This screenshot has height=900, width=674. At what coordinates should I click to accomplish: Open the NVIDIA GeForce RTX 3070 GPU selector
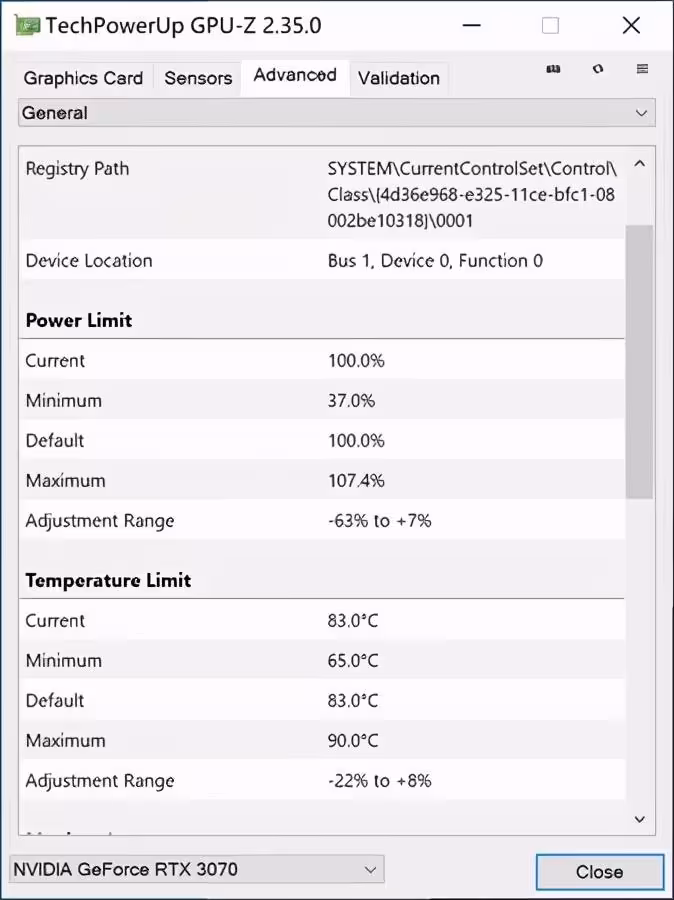point(197,870)
